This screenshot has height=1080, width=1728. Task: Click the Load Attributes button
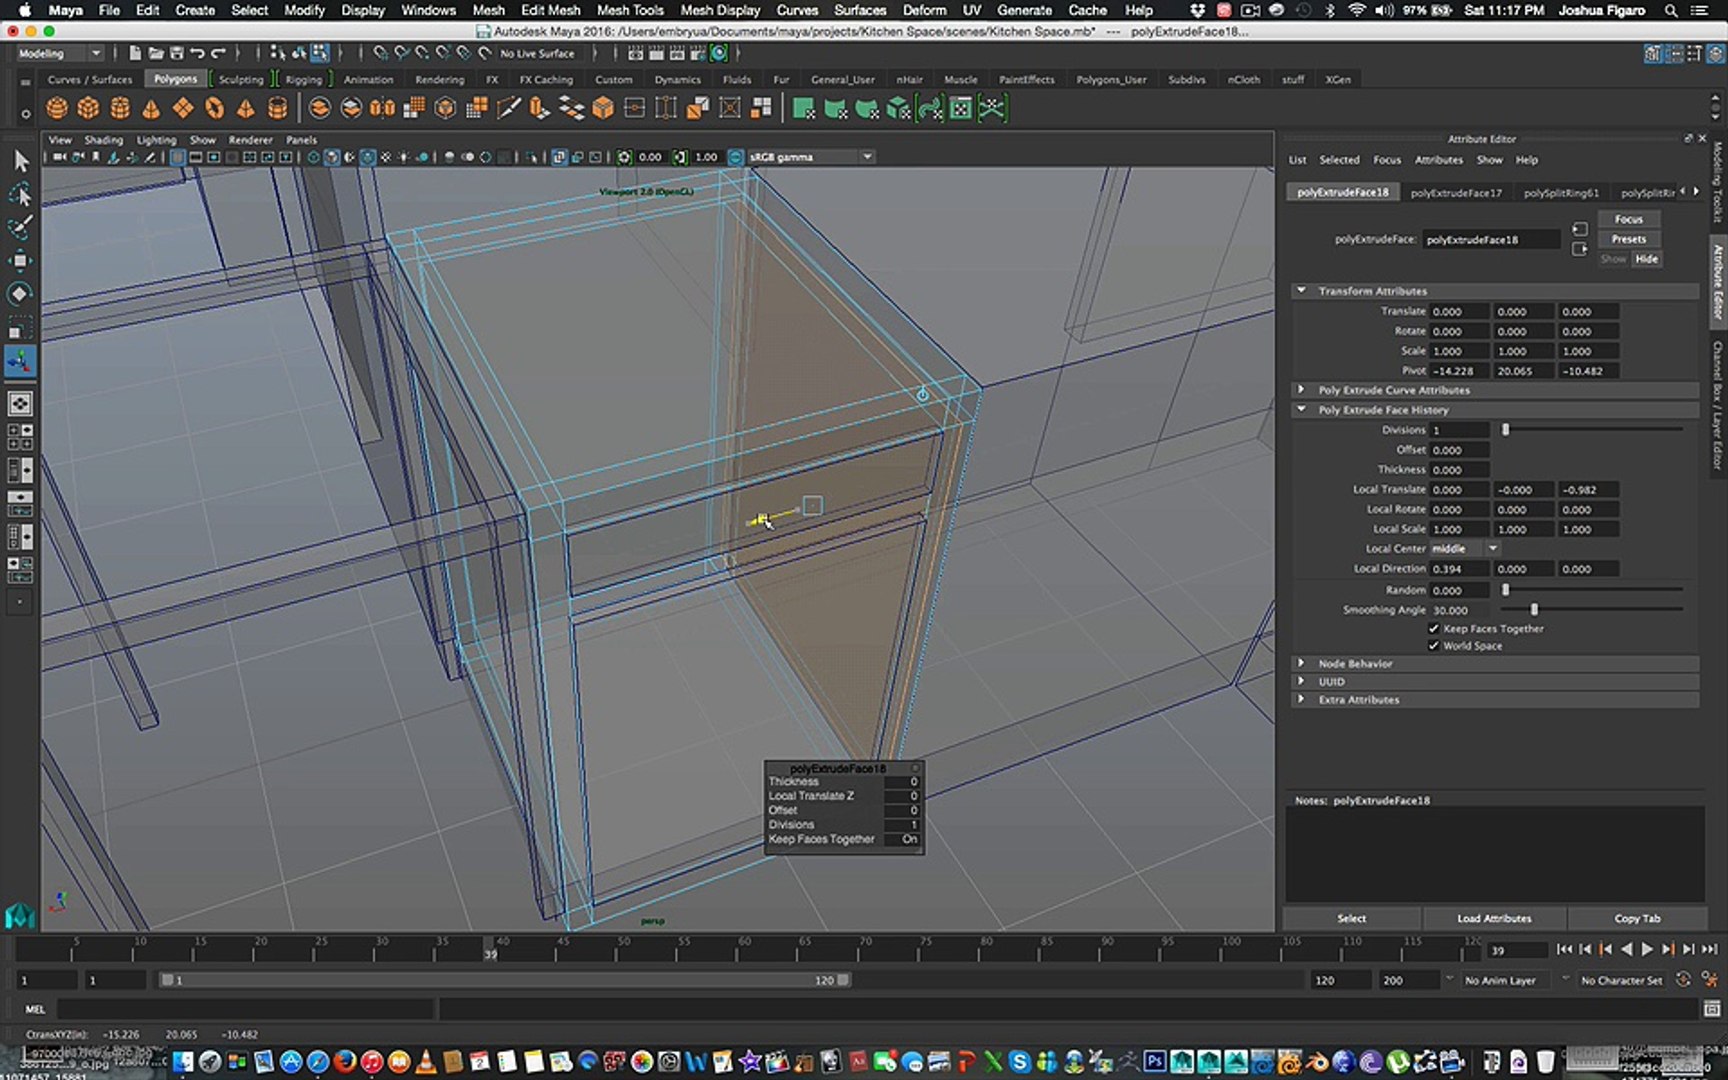[1494, 918]
